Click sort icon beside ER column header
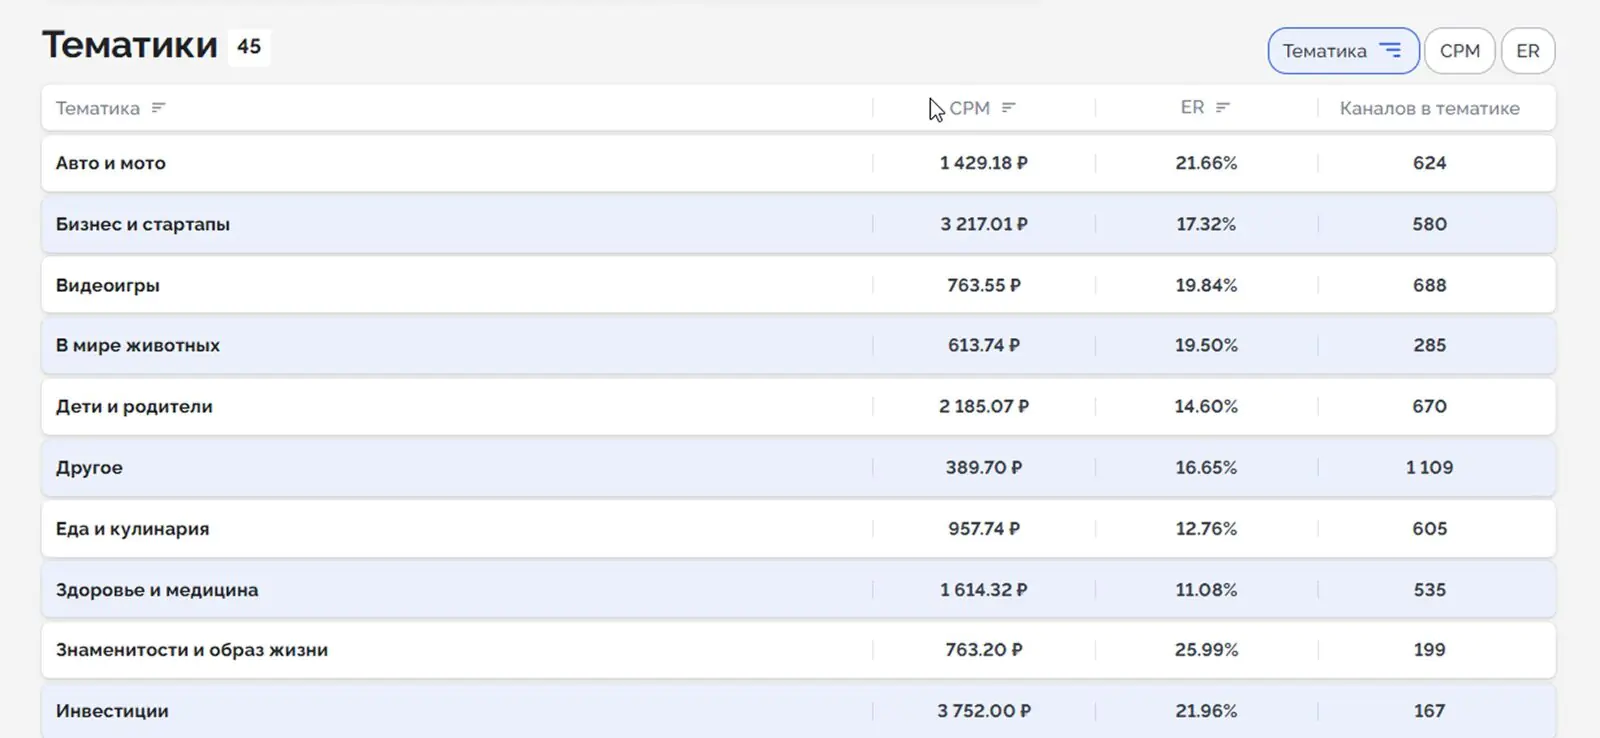Viewport: 1600px width, 738px height. pyautogui.click(x=1222, y=108)
